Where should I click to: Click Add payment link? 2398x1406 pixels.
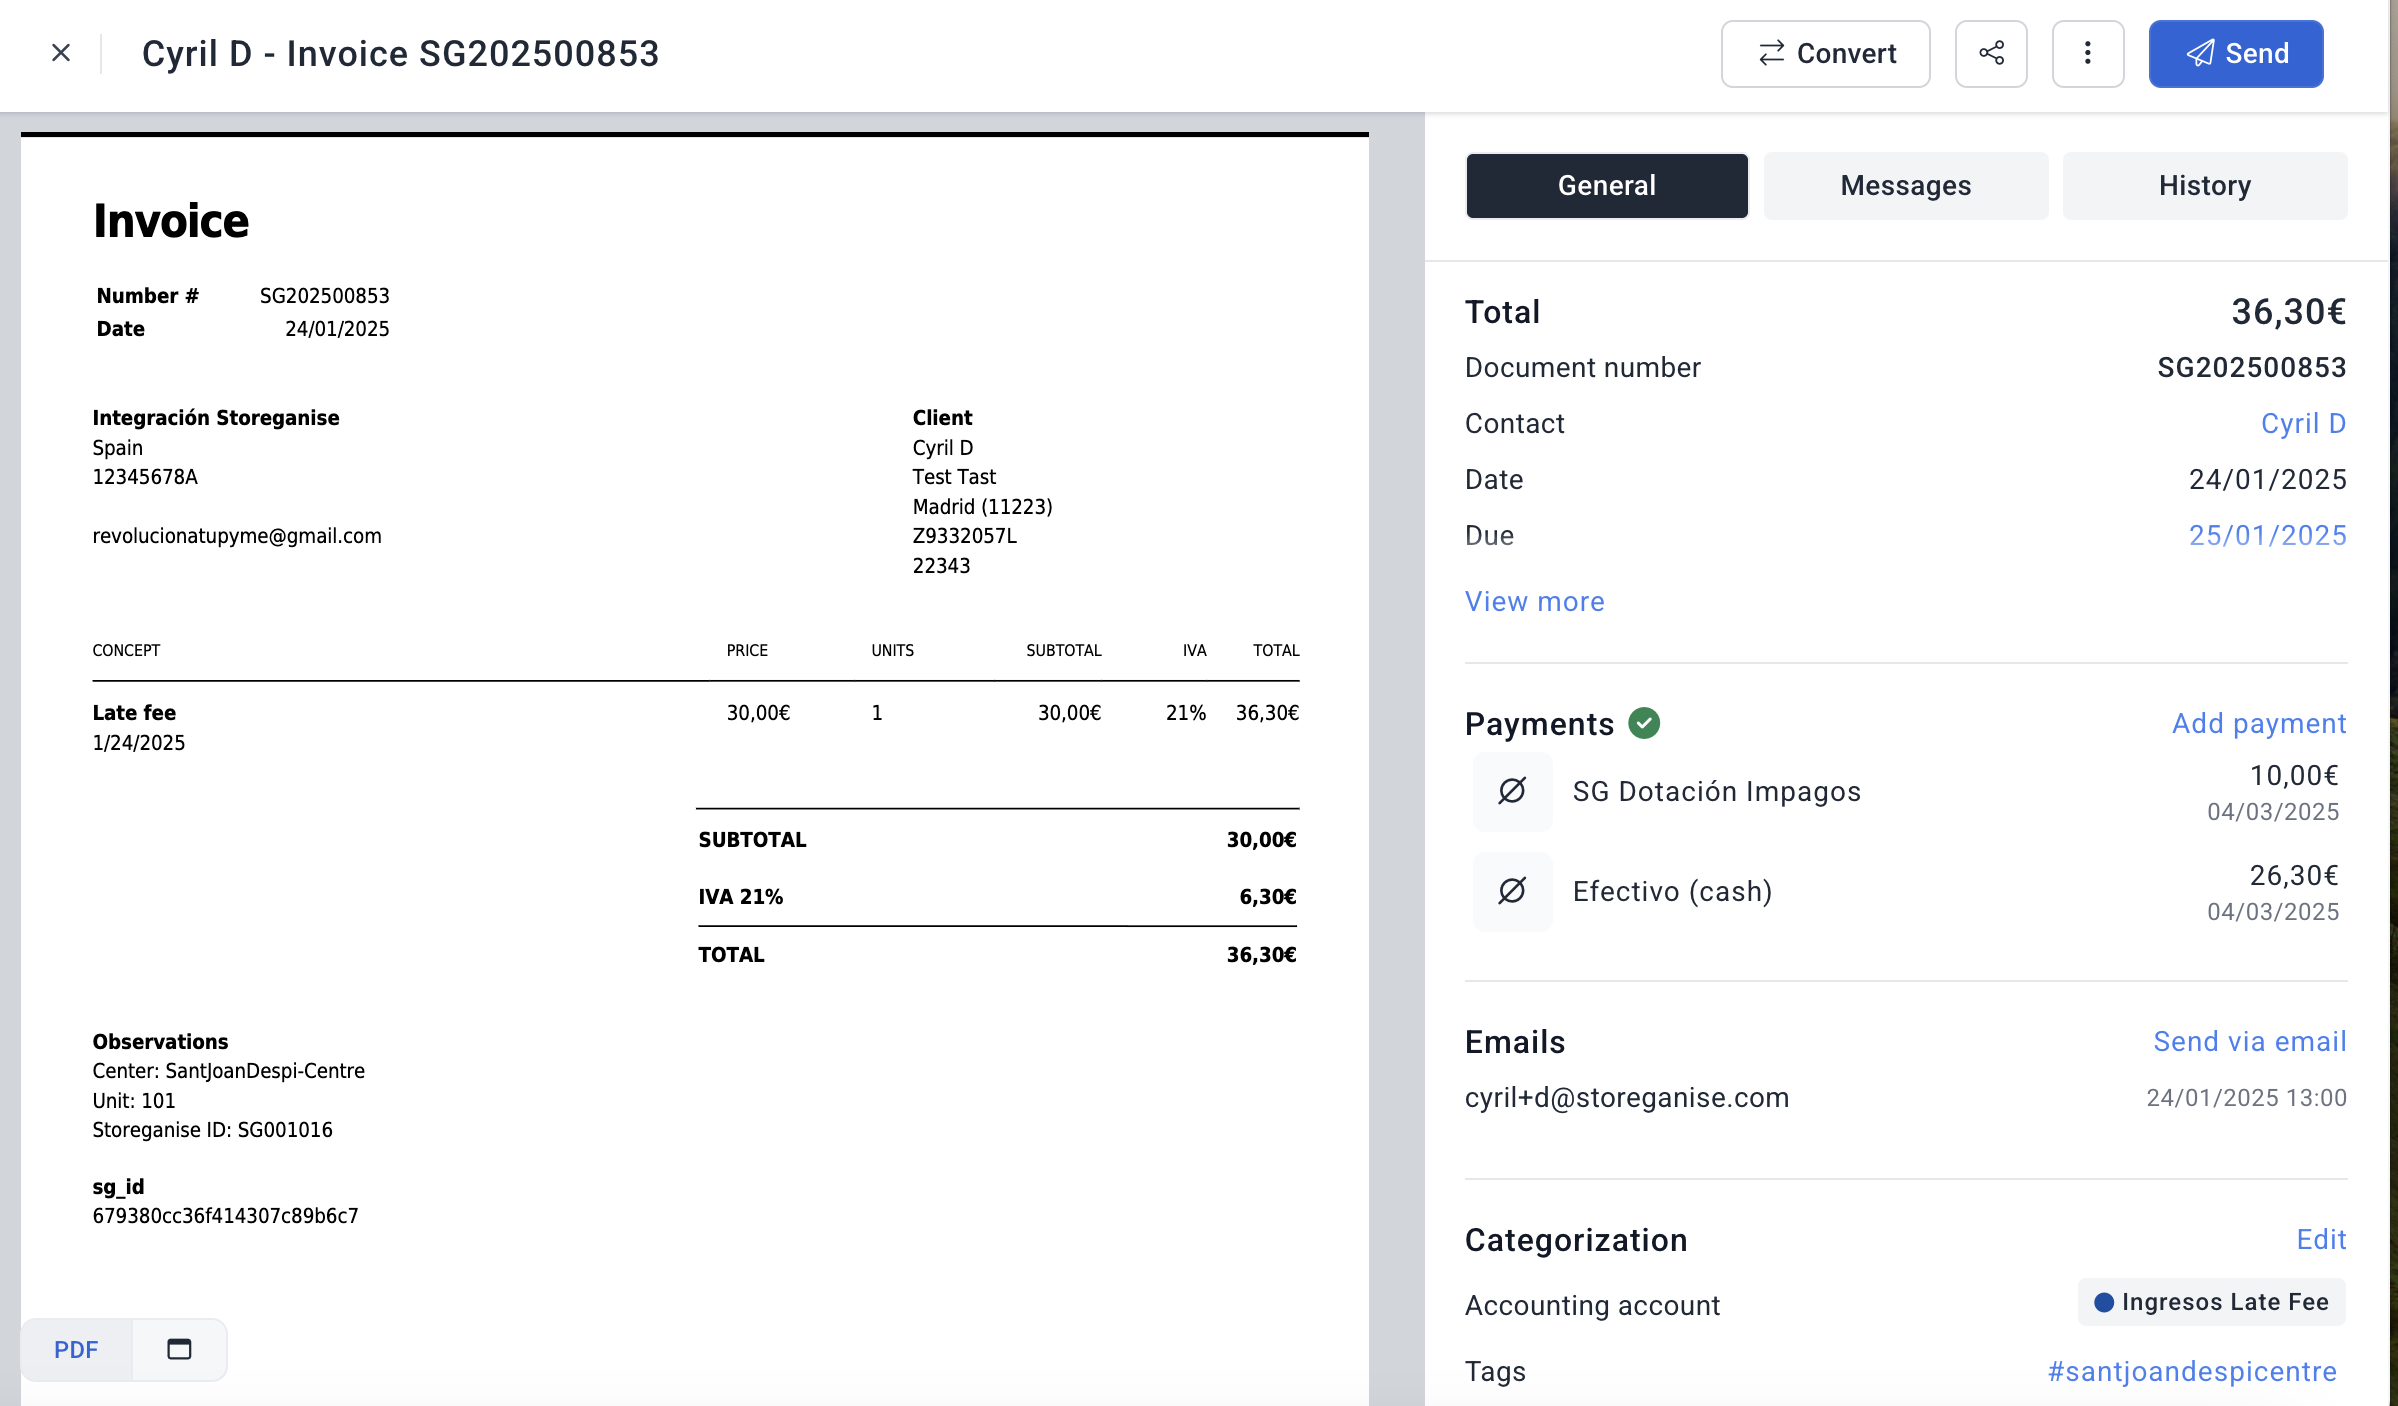2258,723
